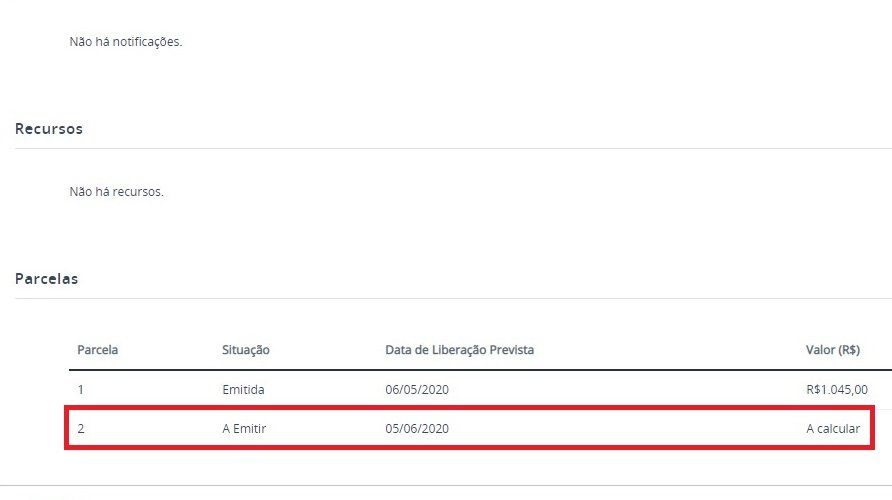Select the Recursos section heading
892x500 pixels.
[49, 129]
